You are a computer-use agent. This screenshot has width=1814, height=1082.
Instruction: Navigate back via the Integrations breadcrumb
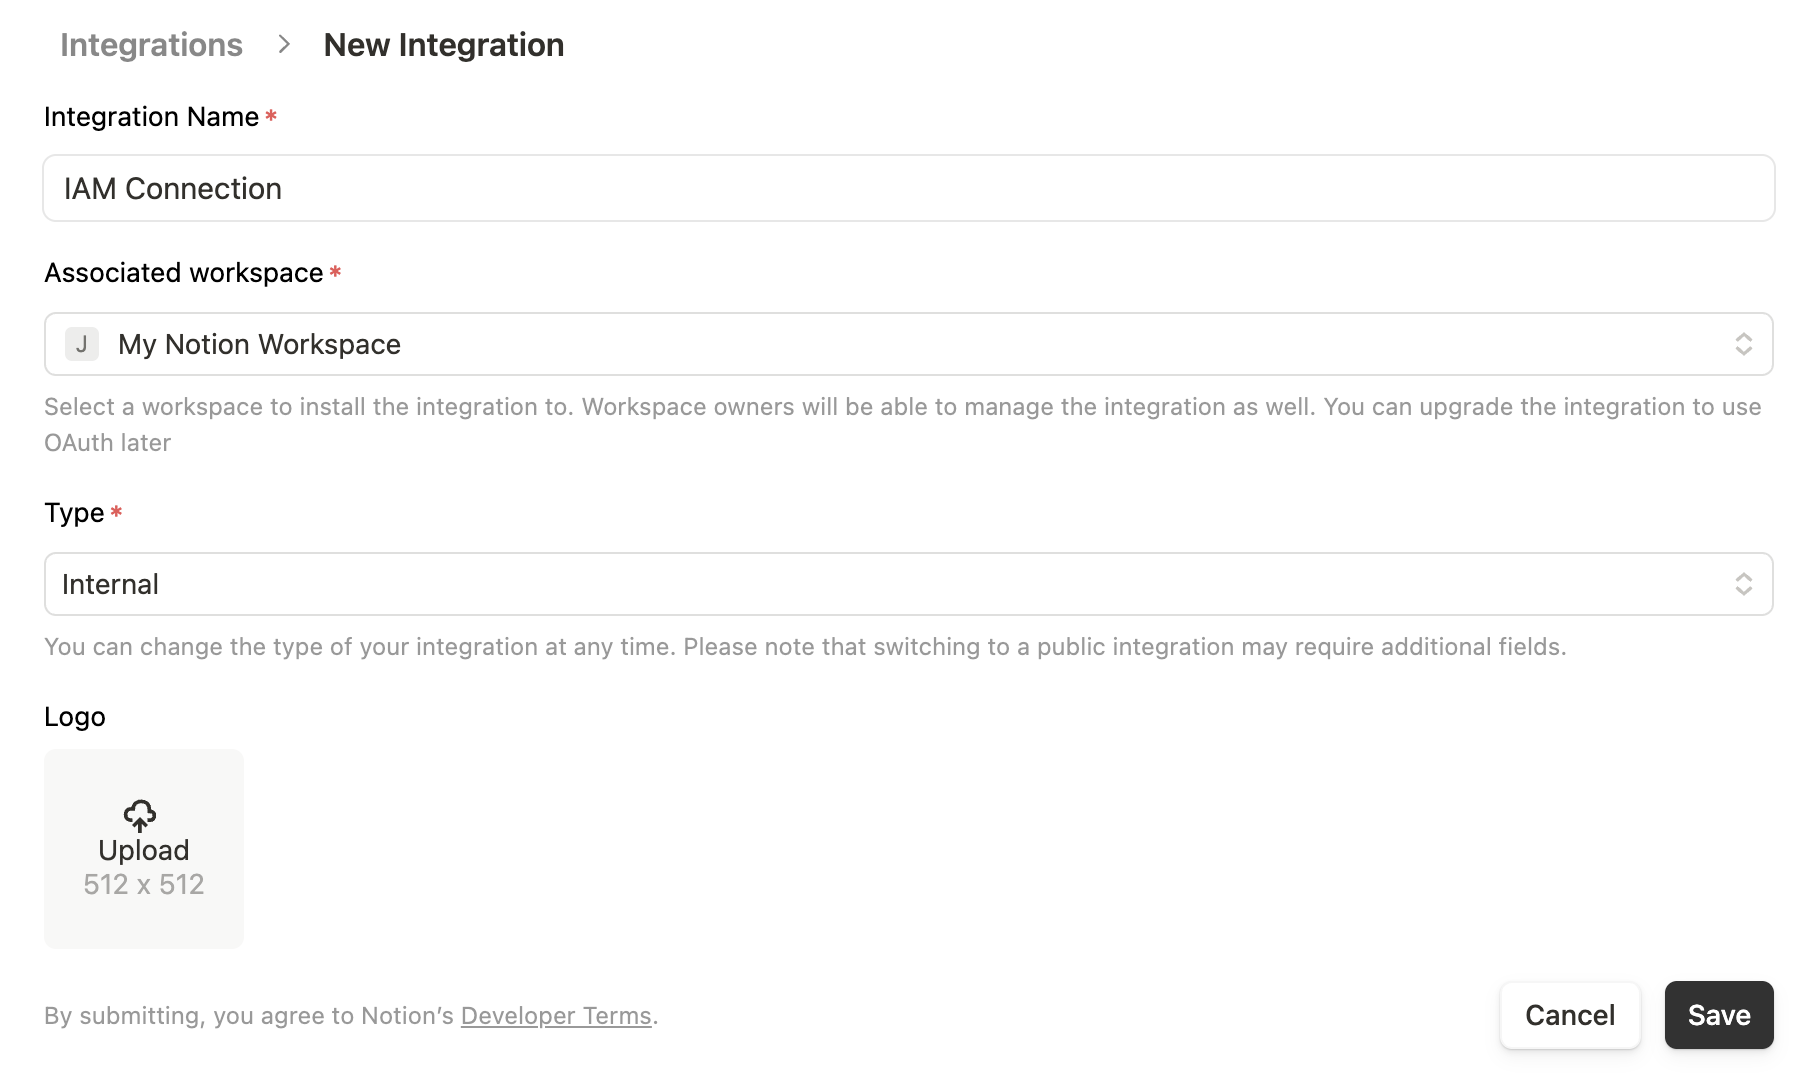pyautogui.click(x=151, y=44)
